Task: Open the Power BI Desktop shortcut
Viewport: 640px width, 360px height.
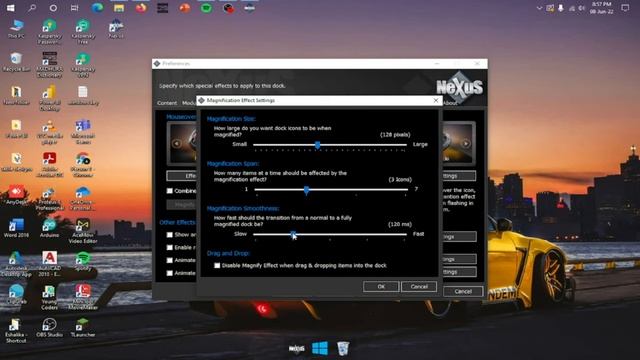Action: point(49,98)
